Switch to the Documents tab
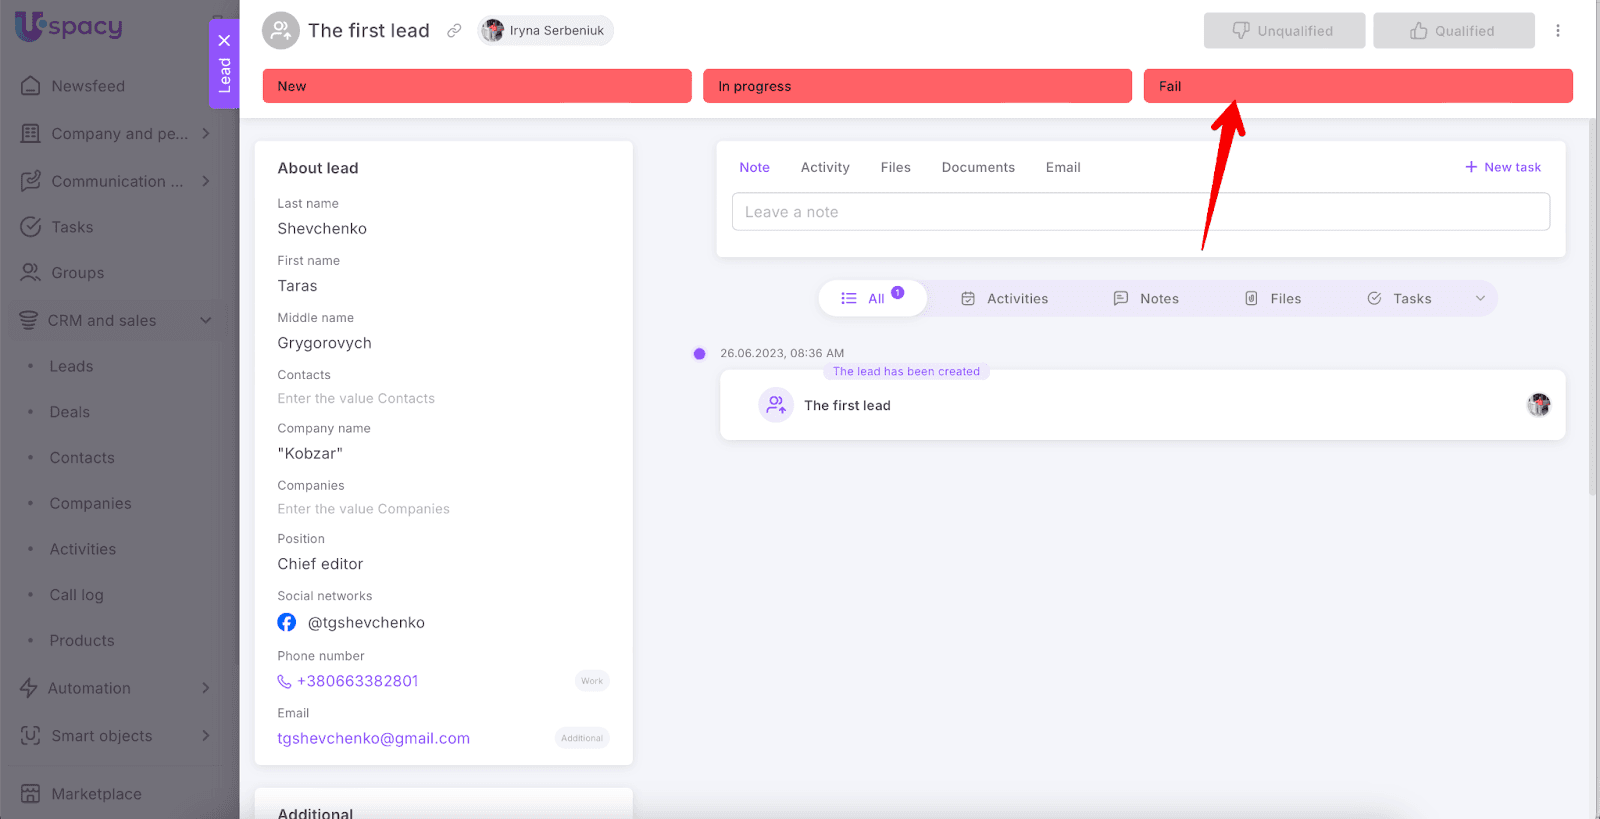 (x=977, y=168)
